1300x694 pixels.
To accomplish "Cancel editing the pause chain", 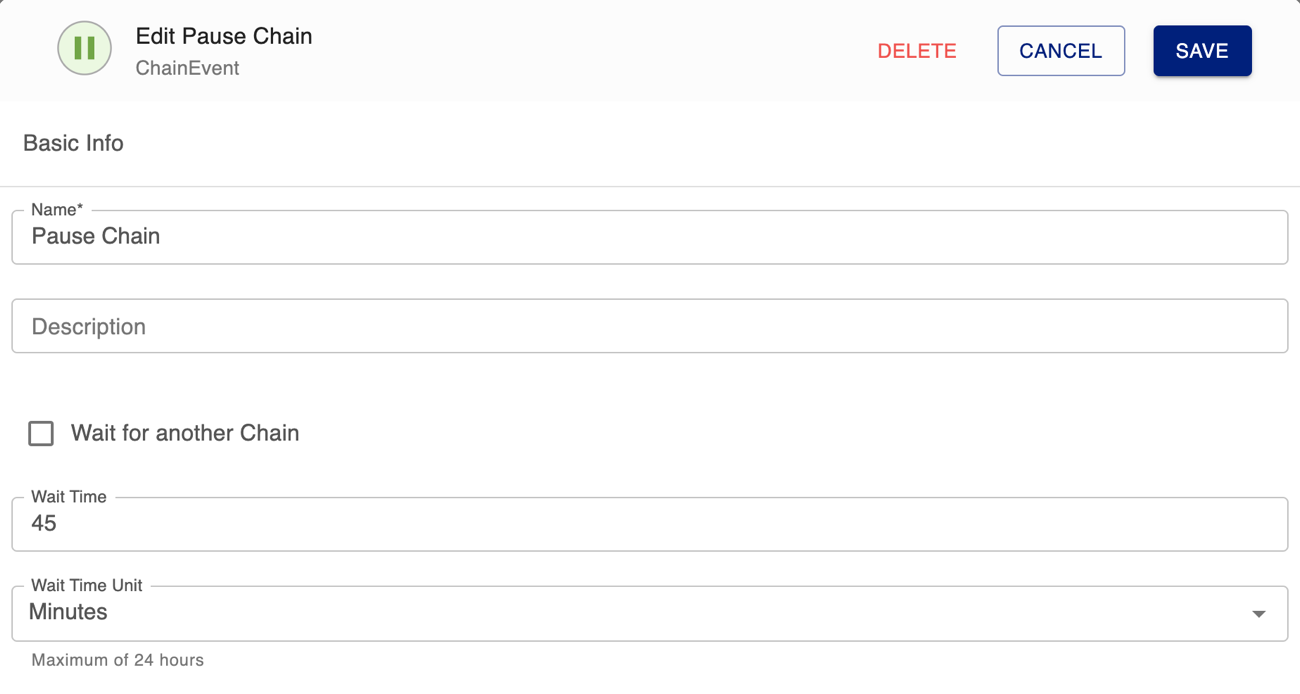I will [x=1061, y=51].
